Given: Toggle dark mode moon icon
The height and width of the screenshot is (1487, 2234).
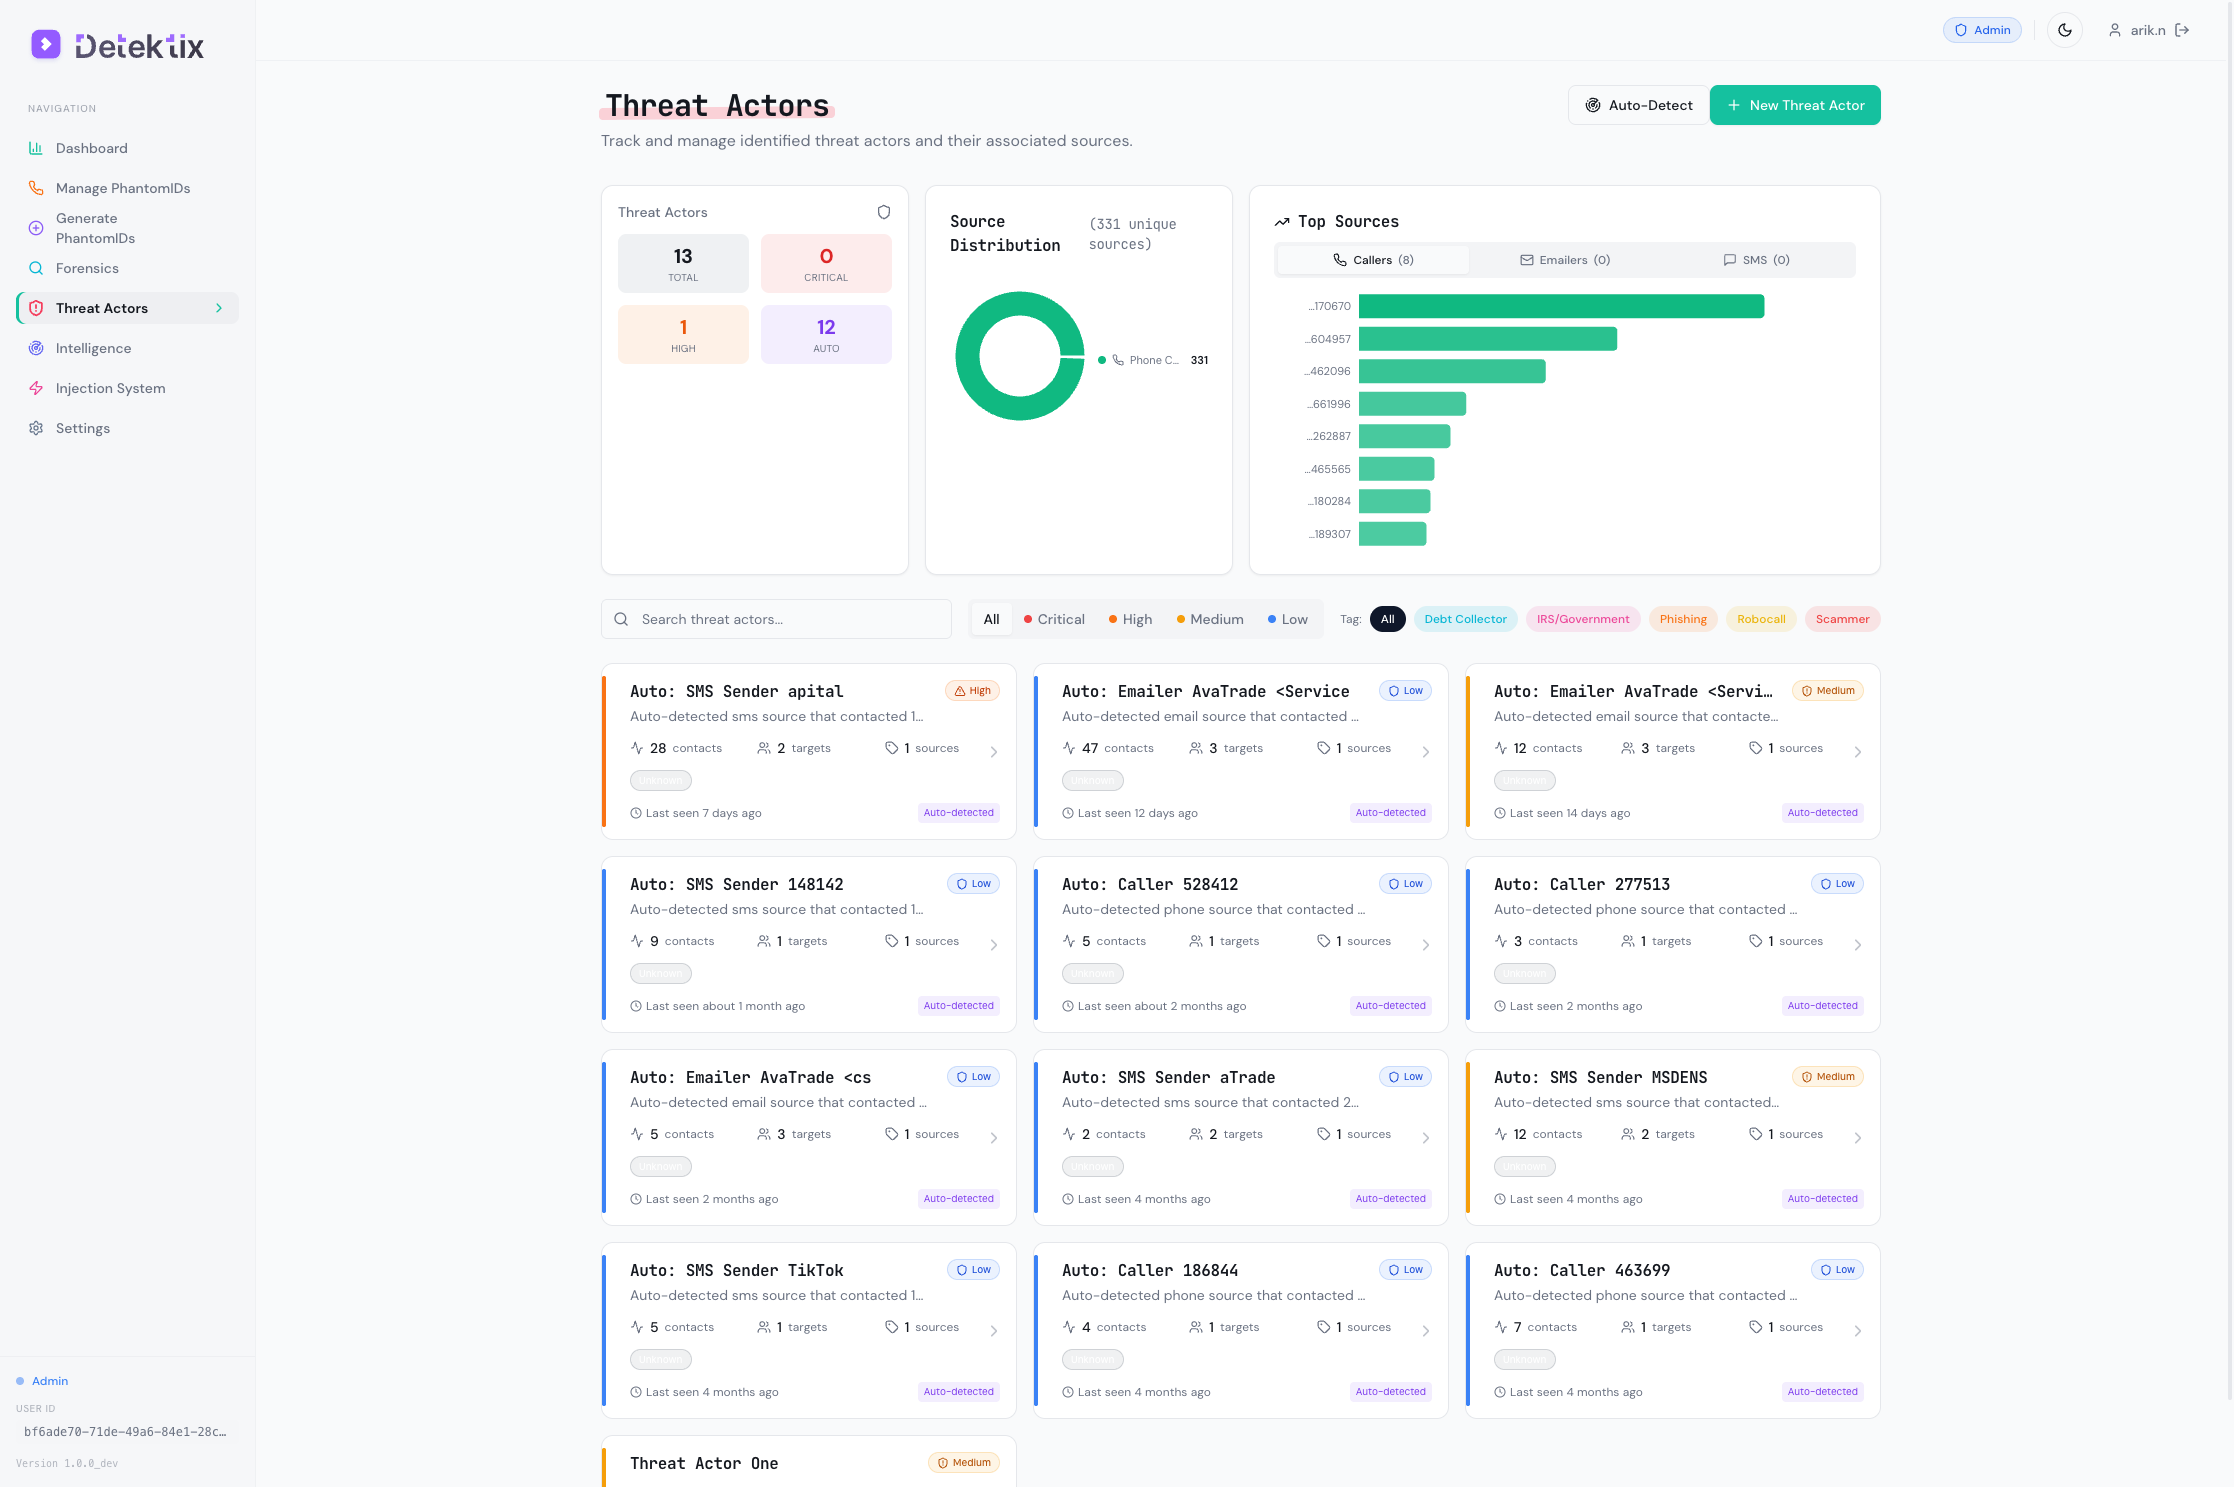Looking at the screenshot, I should [x=2064, y=30].
